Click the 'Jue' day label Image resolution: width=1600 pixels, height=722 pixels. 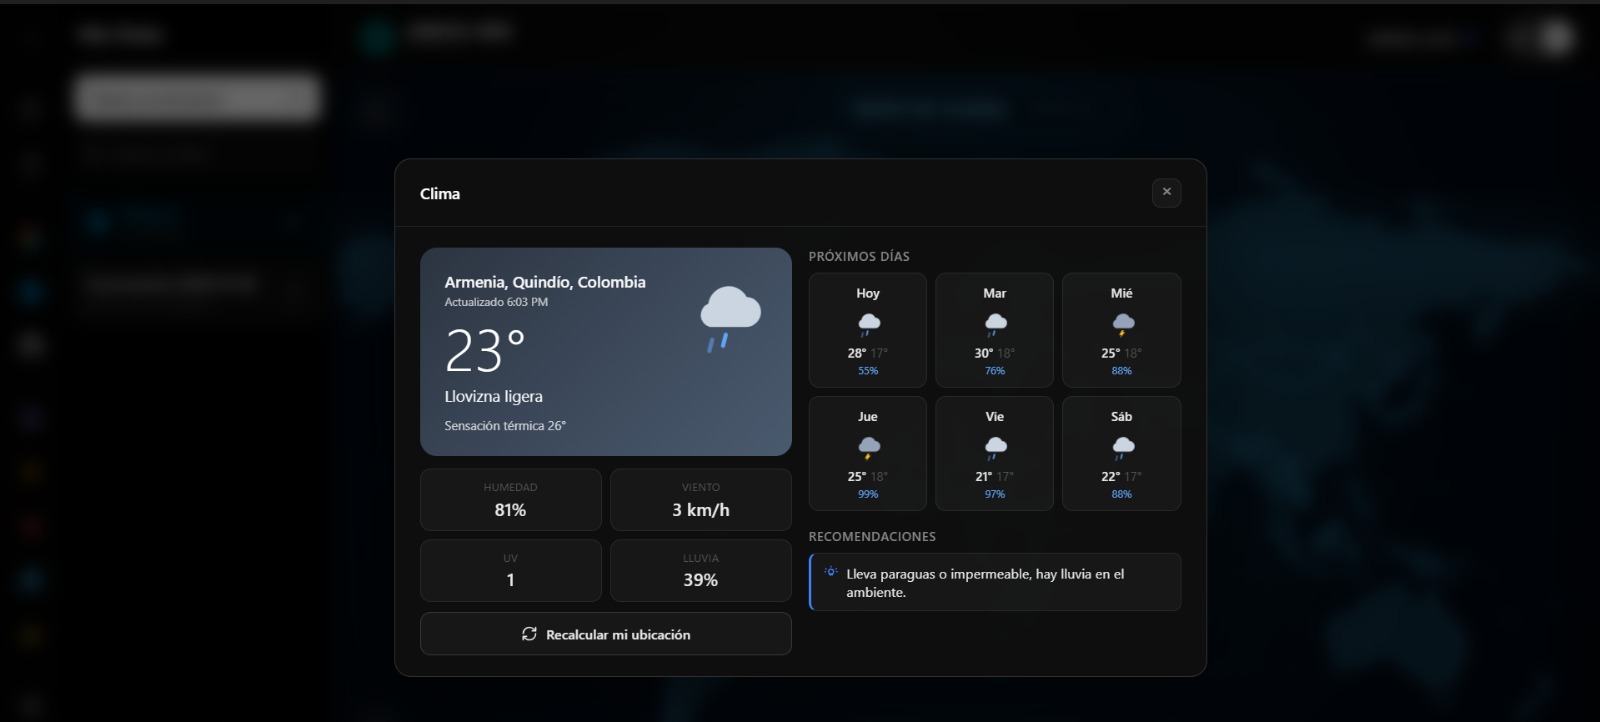tap(868, 416)
